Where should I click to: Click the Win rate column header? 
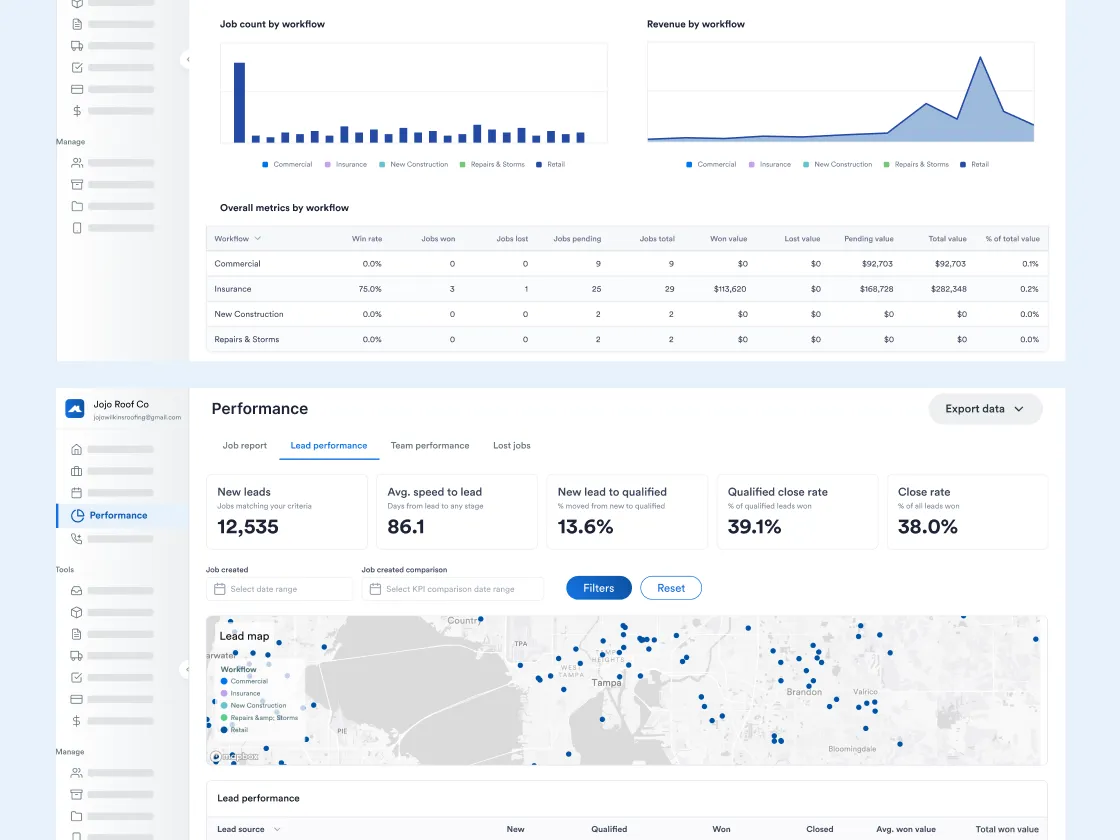367,239
